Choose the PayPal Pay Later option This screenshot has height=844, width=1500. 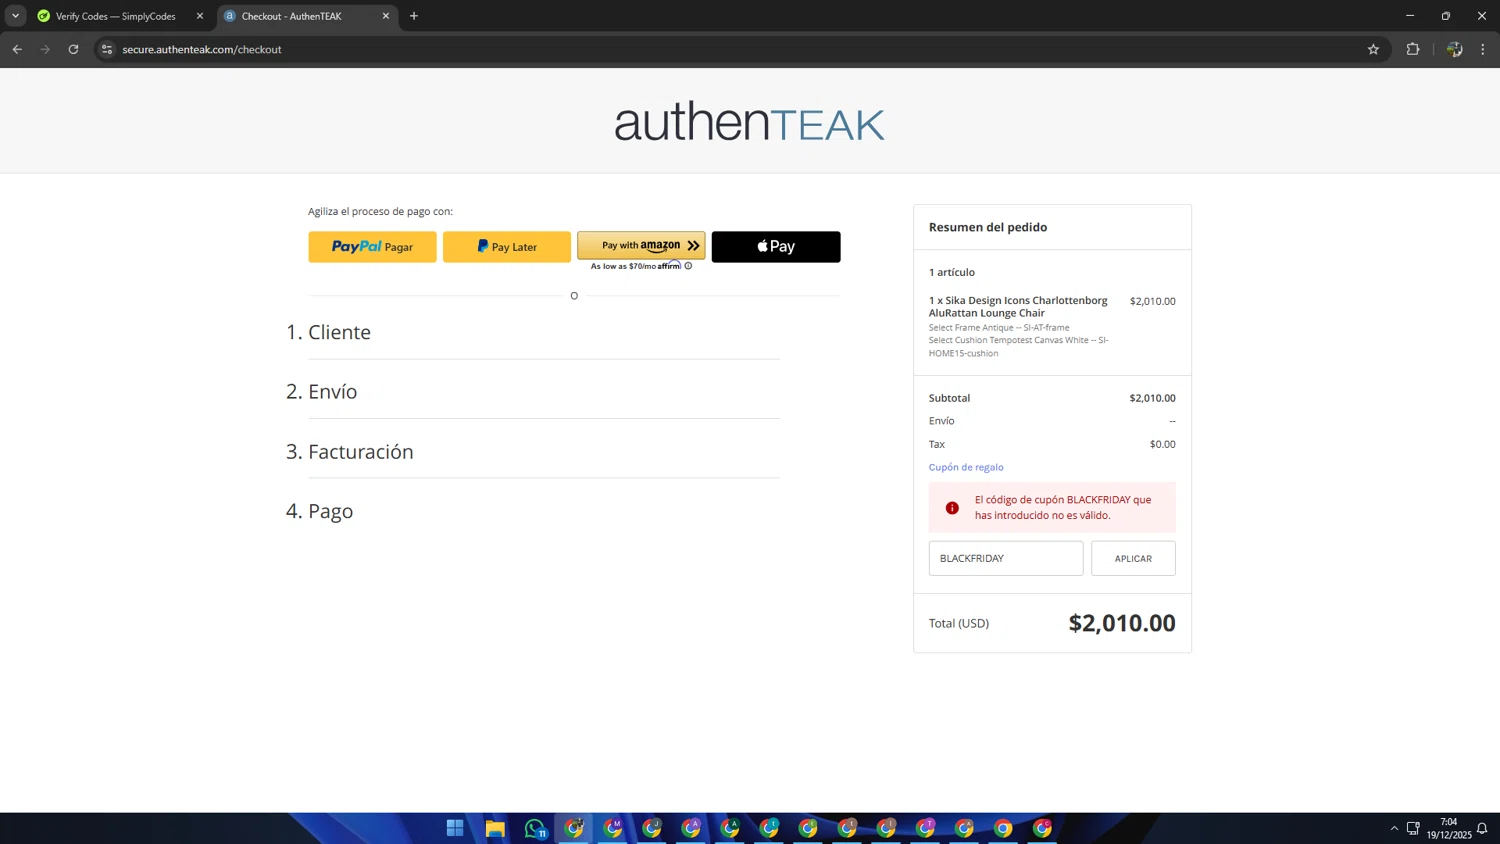(507, 247)
